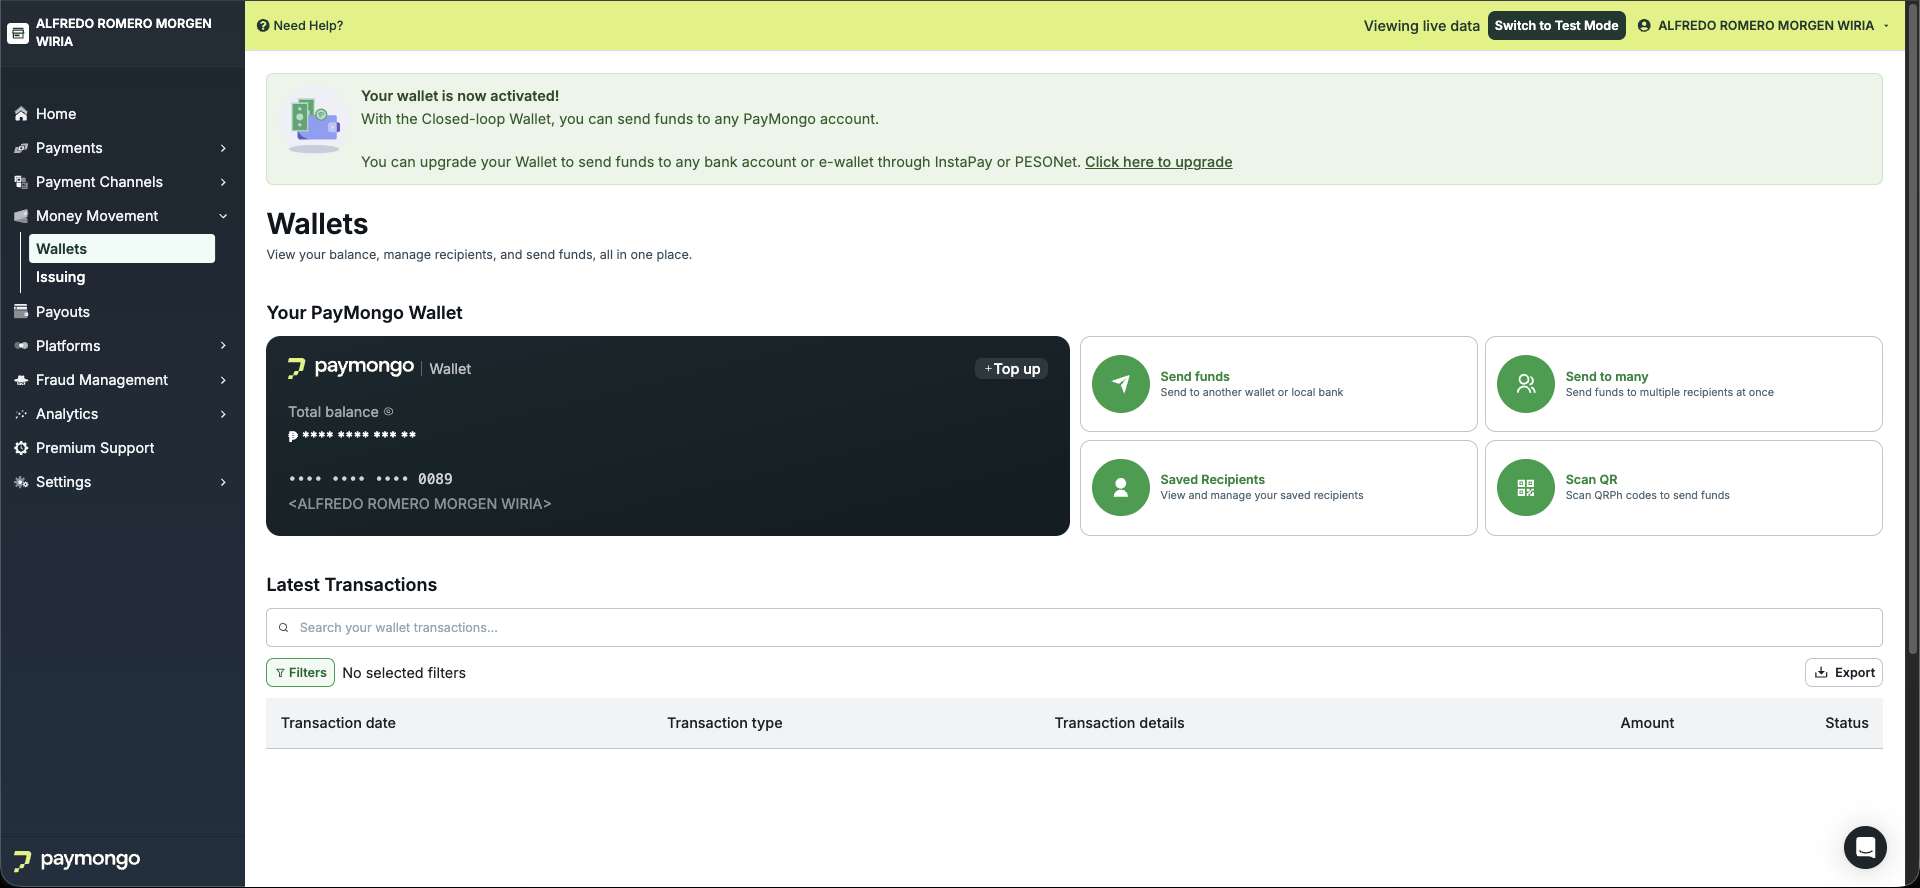Click the Status column header
The image size is (1920, 888).
click(1846, 723)
